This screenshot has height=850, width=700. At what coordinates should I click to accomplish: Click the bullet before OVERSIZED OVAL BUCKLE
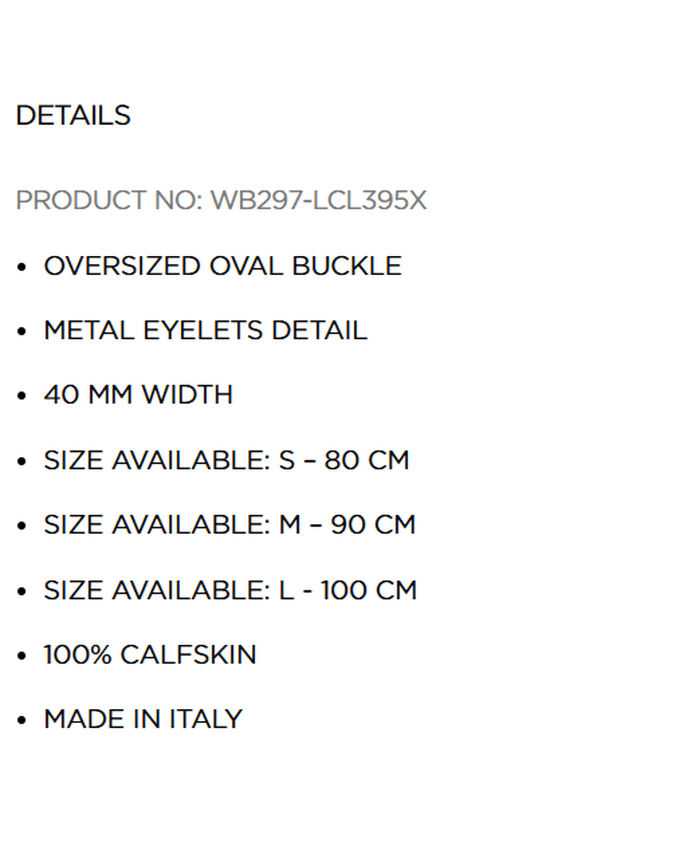point(22,267)
